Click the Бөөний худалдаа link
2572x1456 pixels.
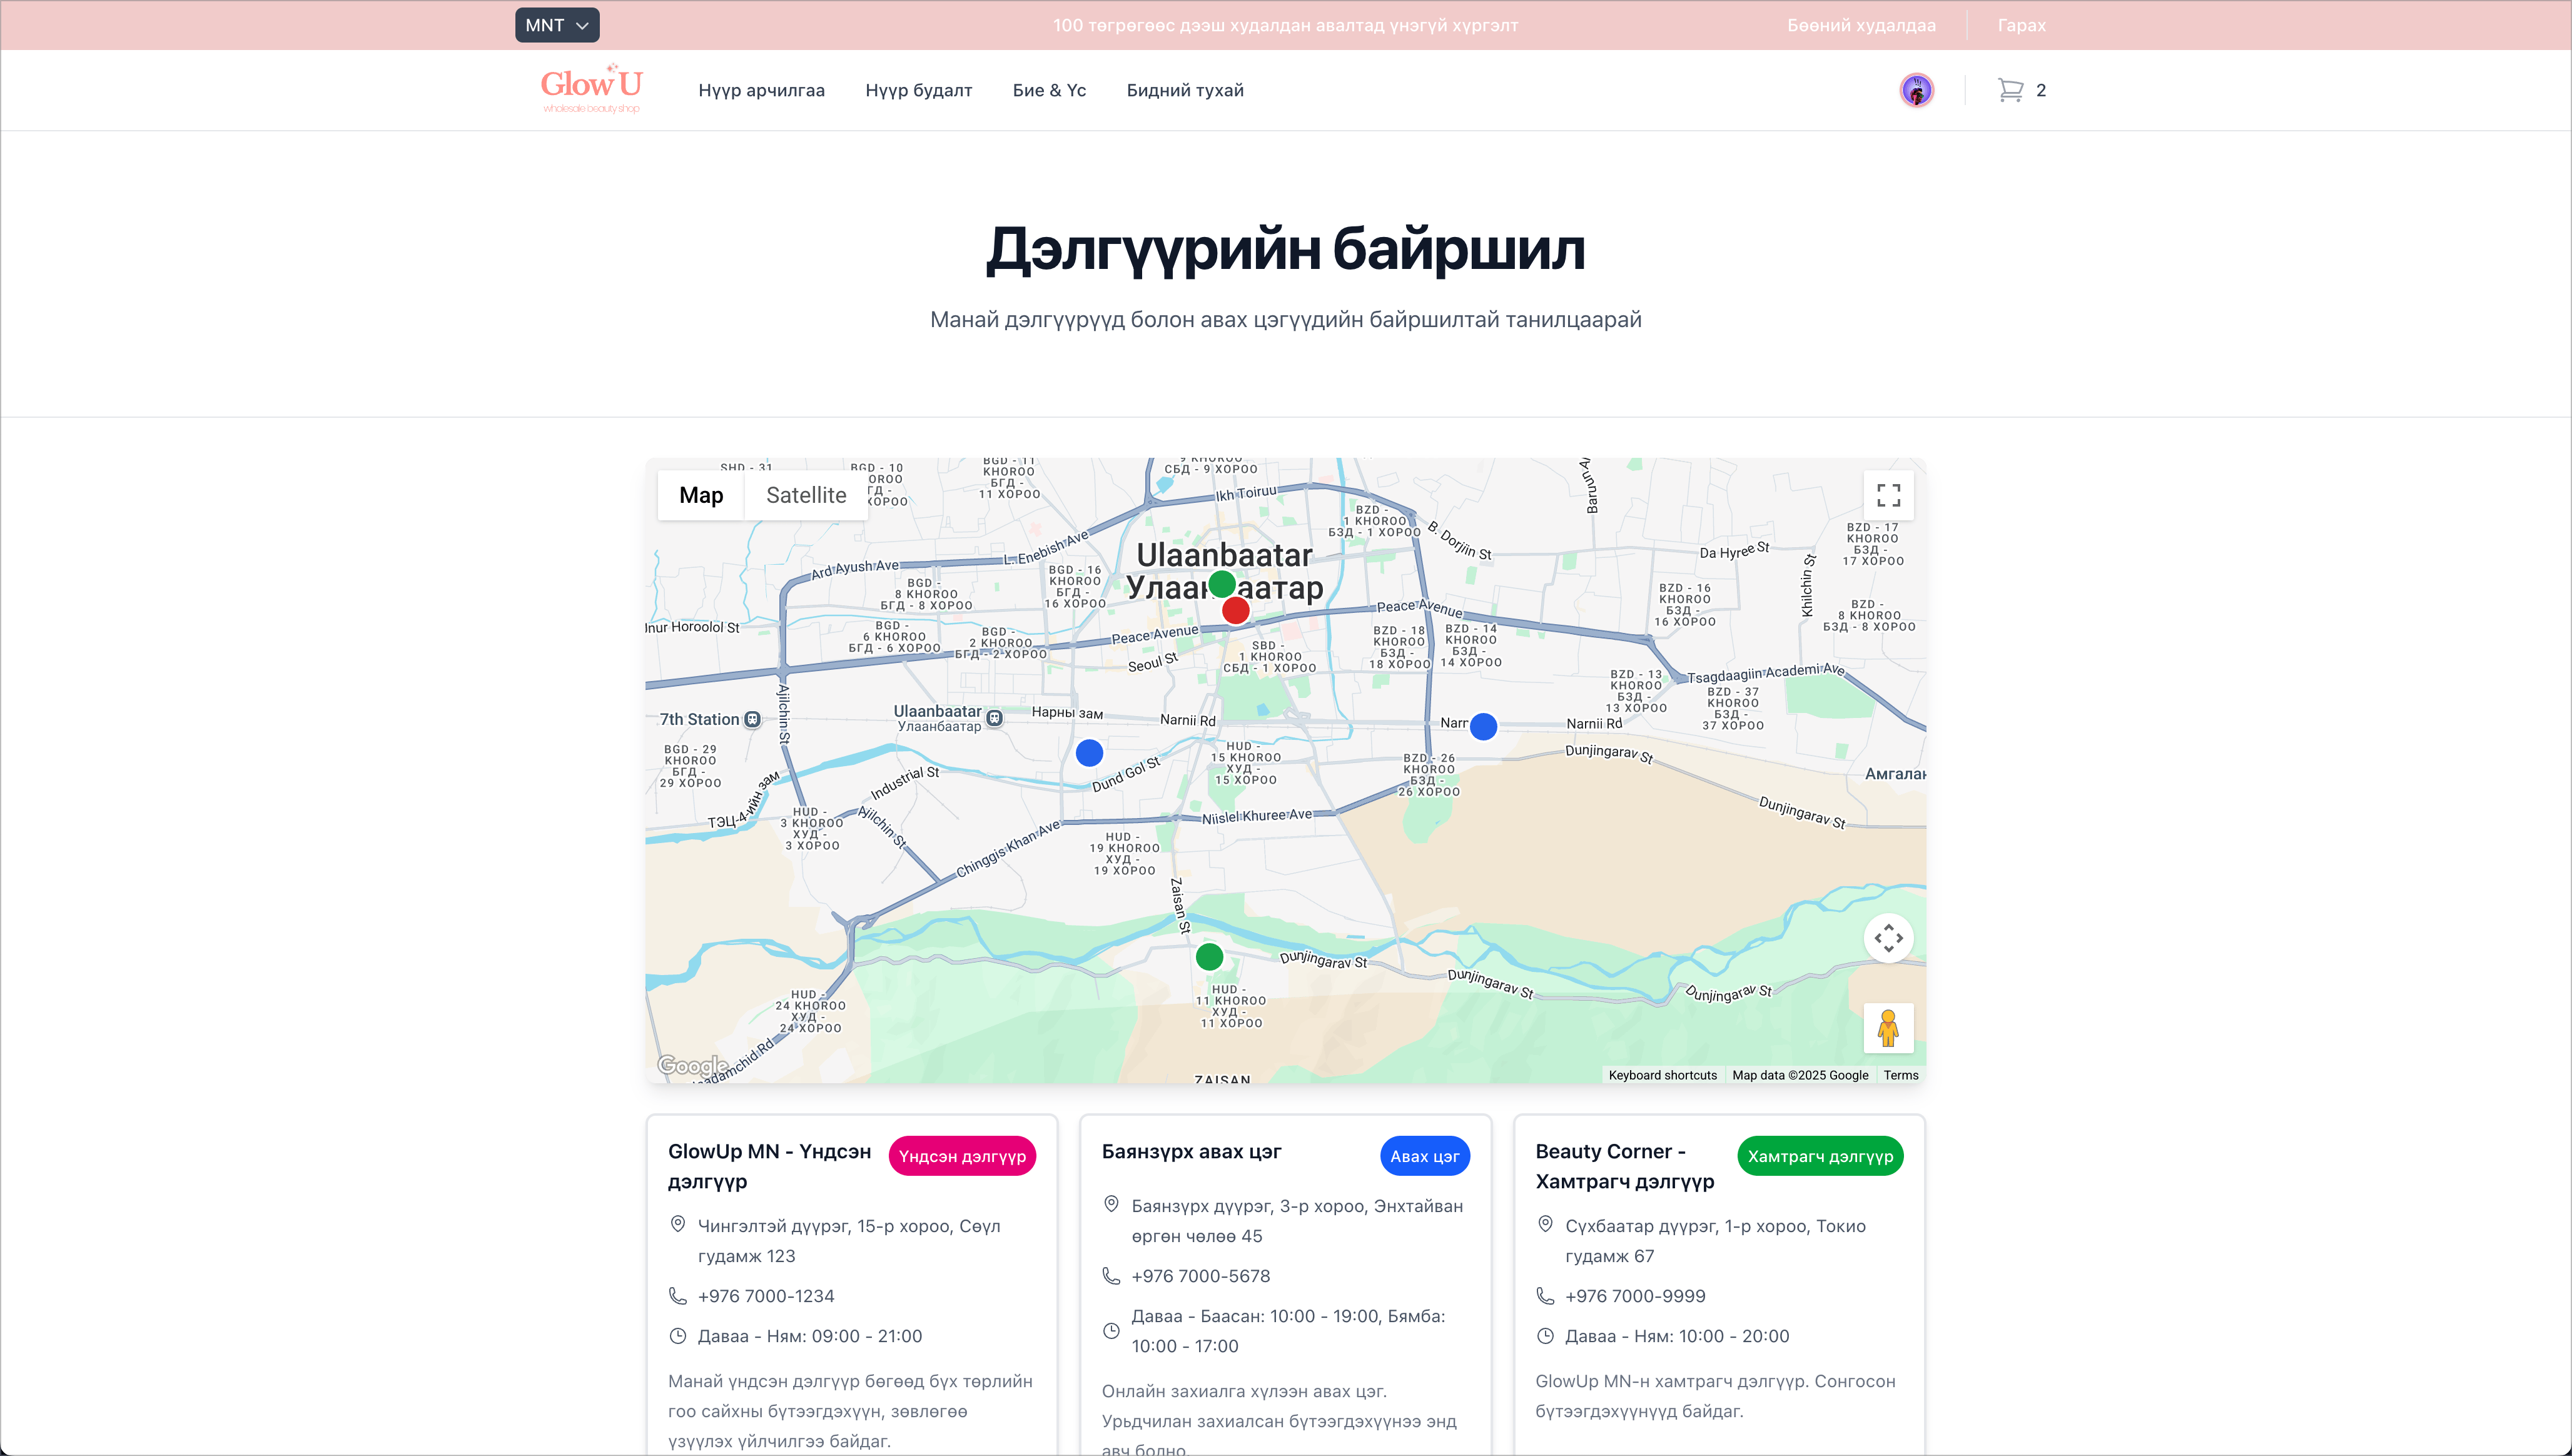1861,25
